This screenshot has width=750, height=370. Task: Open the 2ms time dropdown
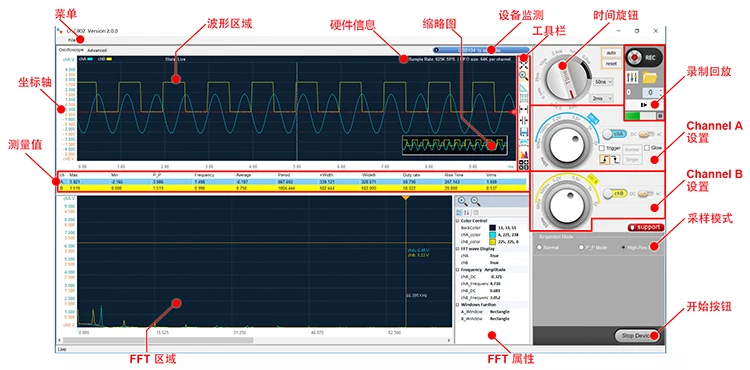[x=602, y=98]
